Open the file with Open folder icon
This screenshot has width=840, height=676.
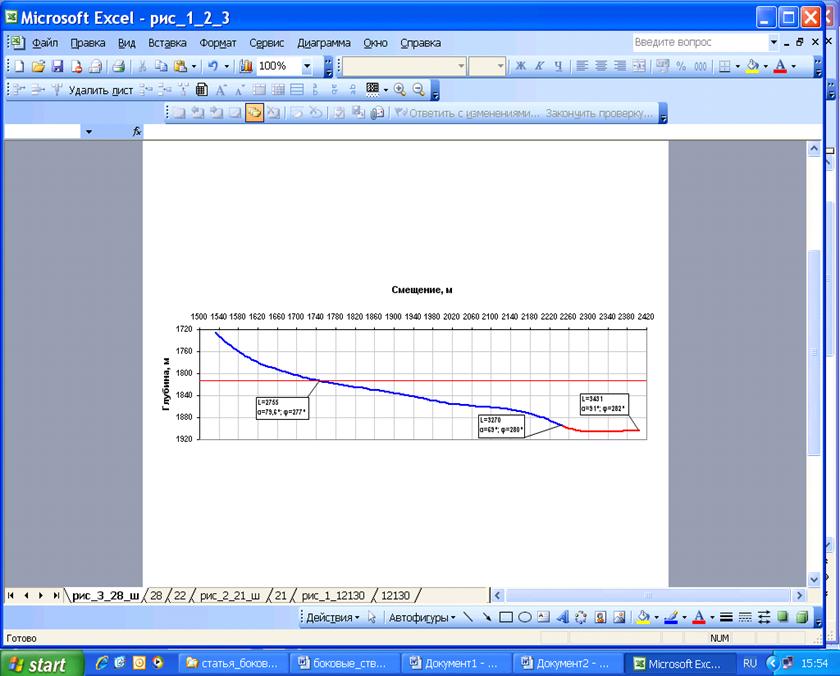click(38, 66)
